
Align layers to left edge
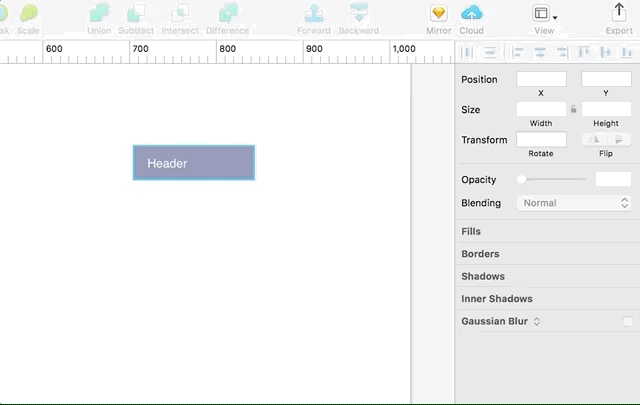518,52
